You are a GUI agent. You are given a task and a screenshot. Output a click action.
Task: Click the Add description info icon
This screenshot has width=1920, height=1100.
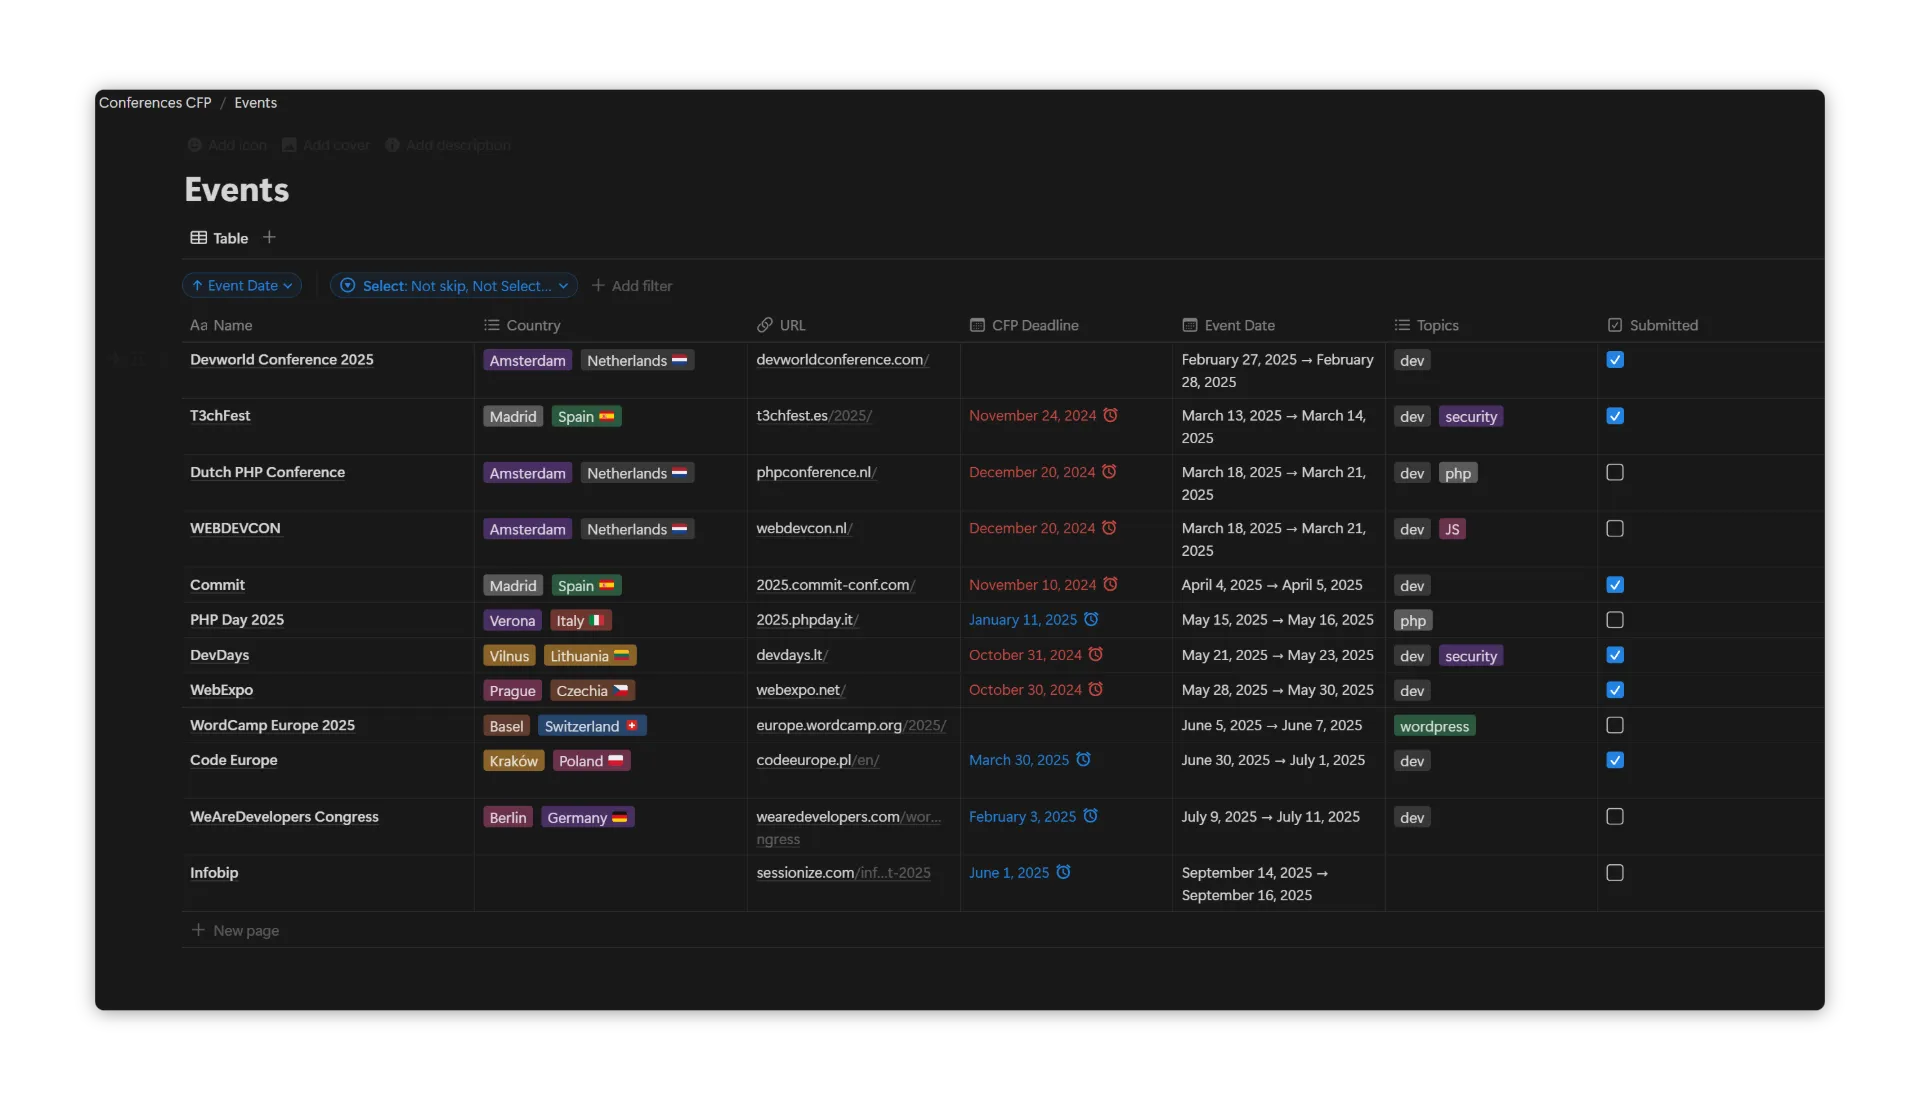393,146
